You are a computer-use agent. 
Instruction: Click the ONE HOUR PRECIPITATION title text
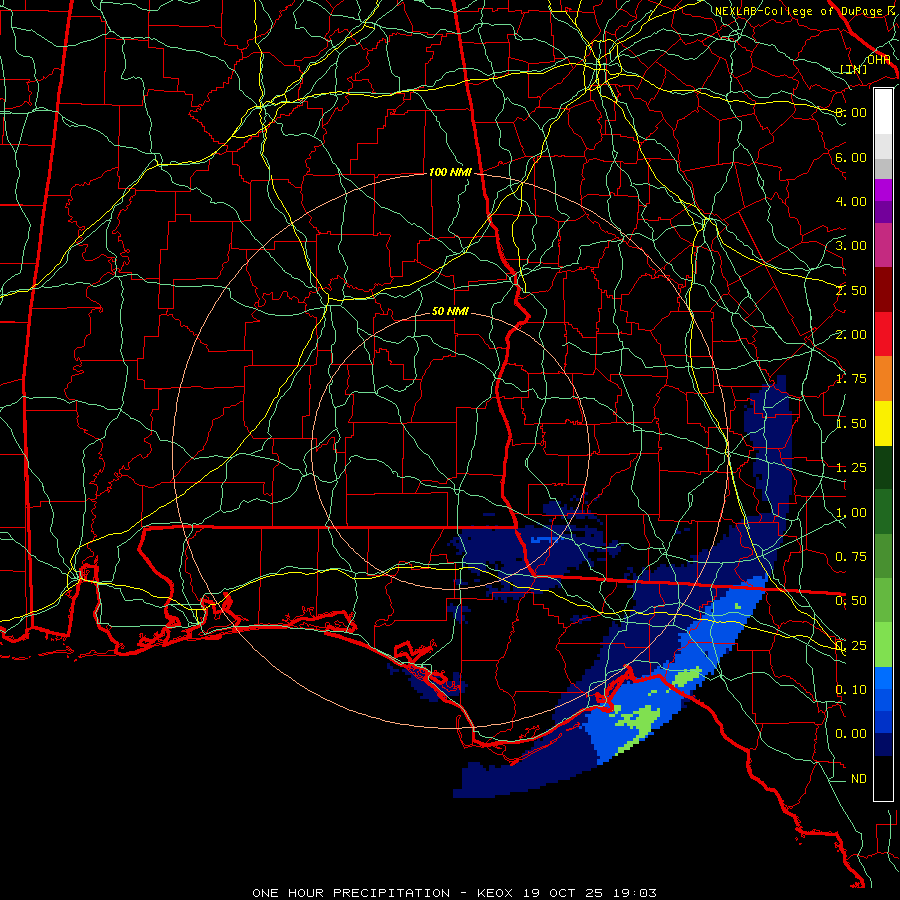click(351, 893)
